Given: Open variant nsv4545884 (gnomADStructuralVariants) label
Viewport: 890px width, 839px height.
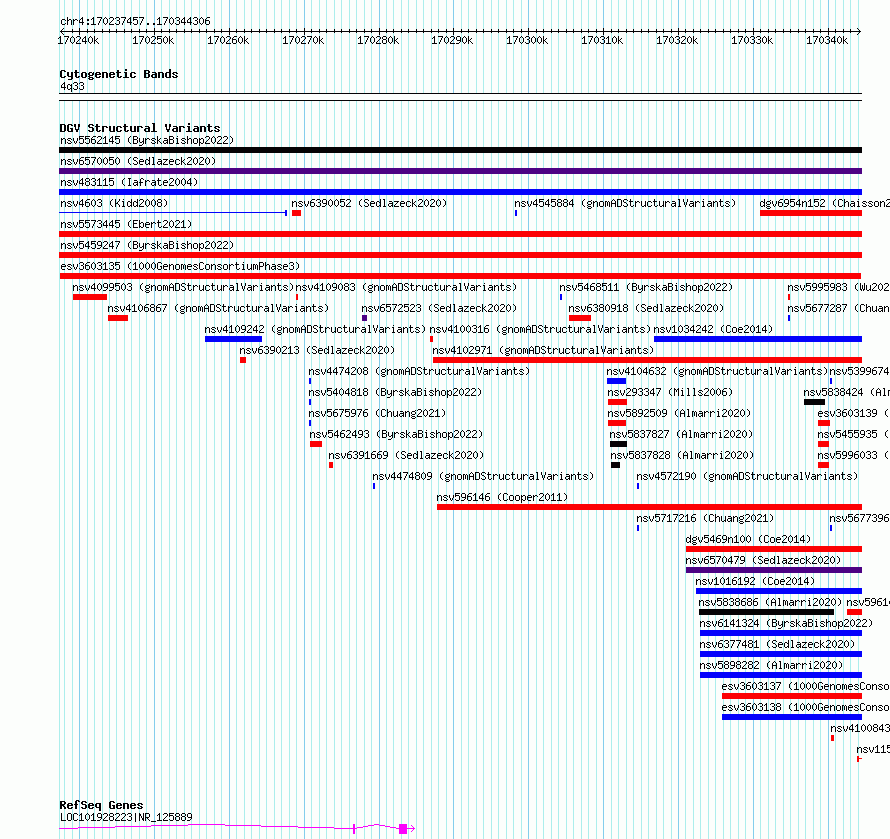Looking at the screenshot, I should pyautogui.click(x=625, y=203).
